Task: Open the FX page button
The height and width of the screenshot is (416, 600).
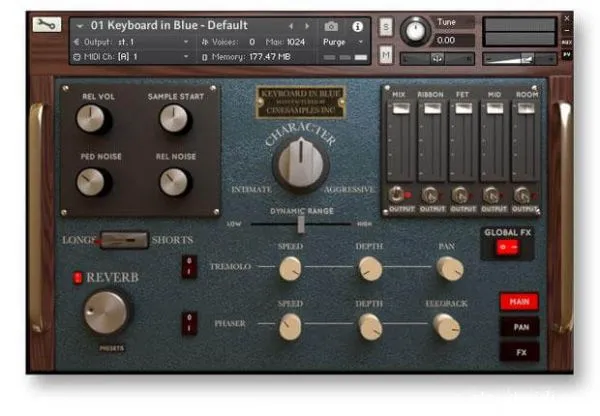Action: pos(519,351)
